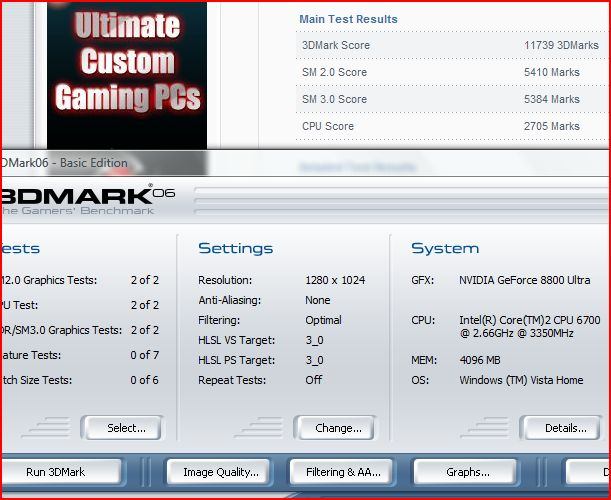Viewport: 611px width, 500px height.
Task: Click the HLSL VS Target value 3_0
Action: [314, 340]
